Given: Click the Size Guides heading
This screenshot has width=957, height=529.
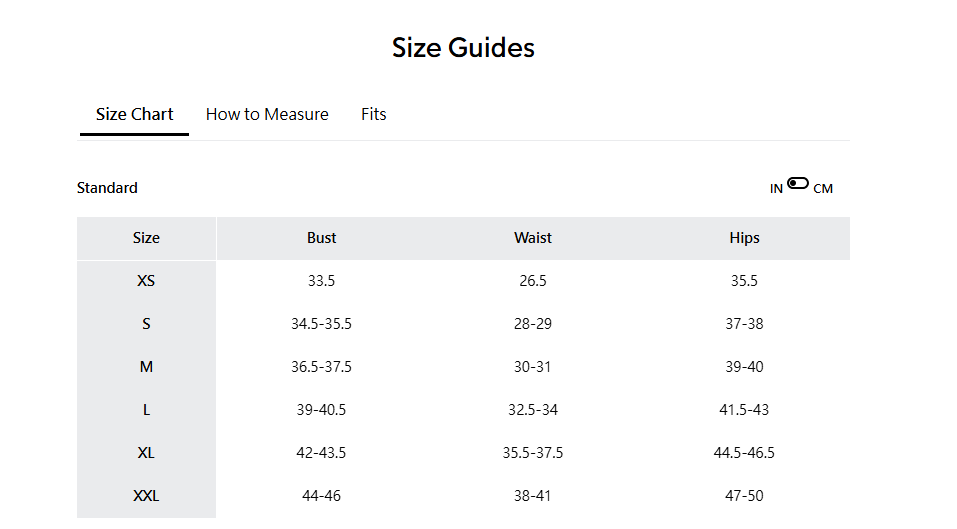Looking at the screenshot, I should pyautogui.click(x=463, y=47).
